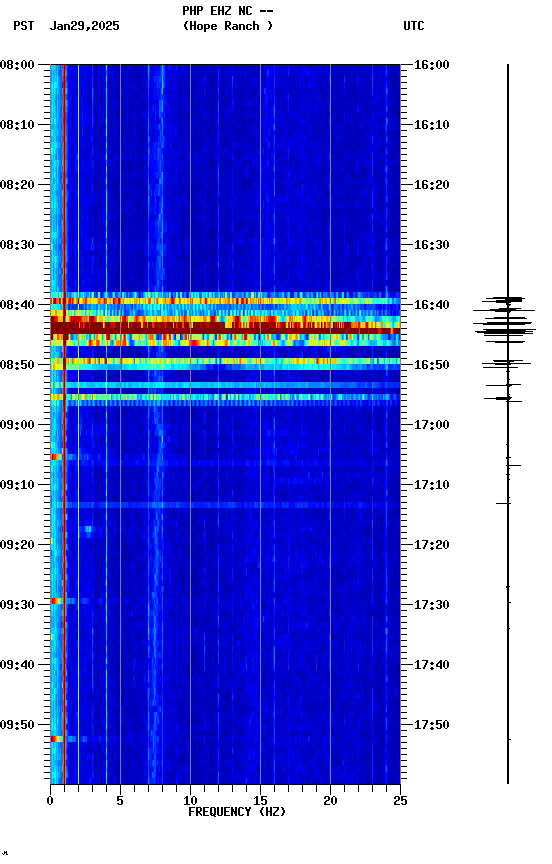This screenshot has width=552, height=864.
Task: Click the UTC time label '16:50'
Action: coord(431,365)
